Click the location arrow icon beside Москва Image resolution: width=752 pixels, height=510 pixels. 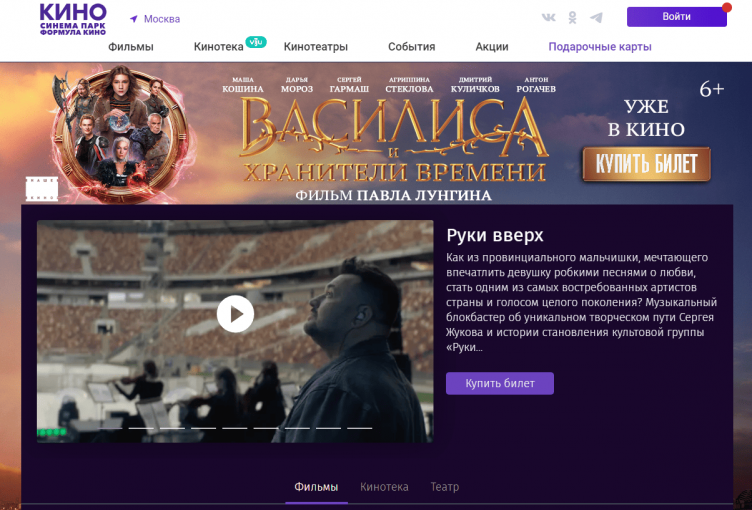tap(134, 19)
